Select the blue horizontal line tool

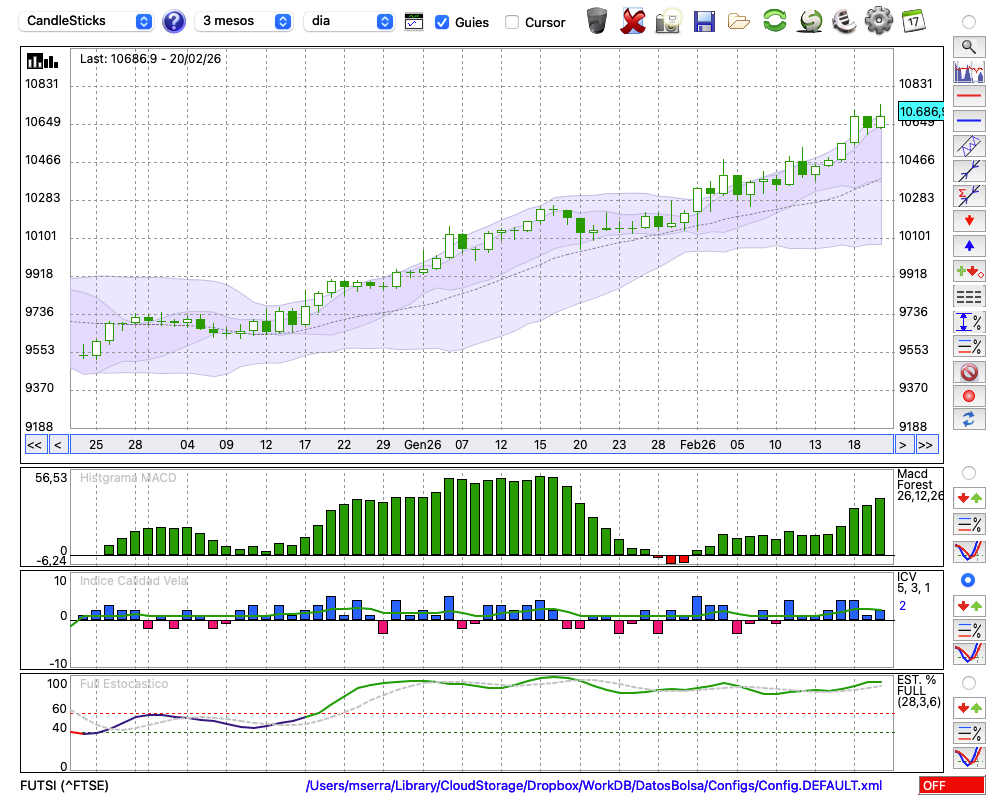969,121
